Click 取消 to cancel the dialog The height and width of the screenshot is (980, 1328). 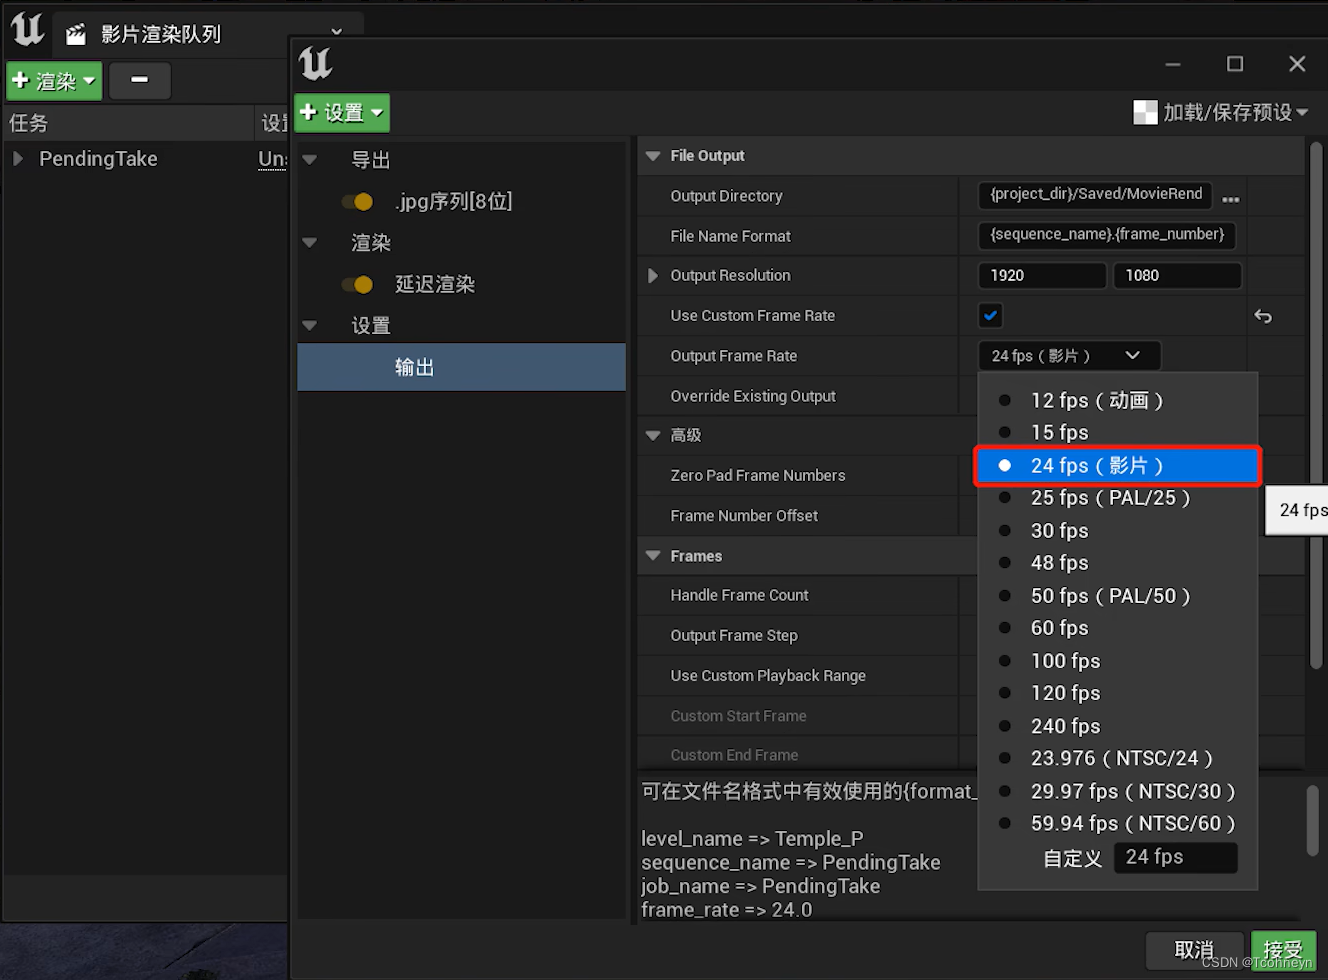coord(1194,950)
